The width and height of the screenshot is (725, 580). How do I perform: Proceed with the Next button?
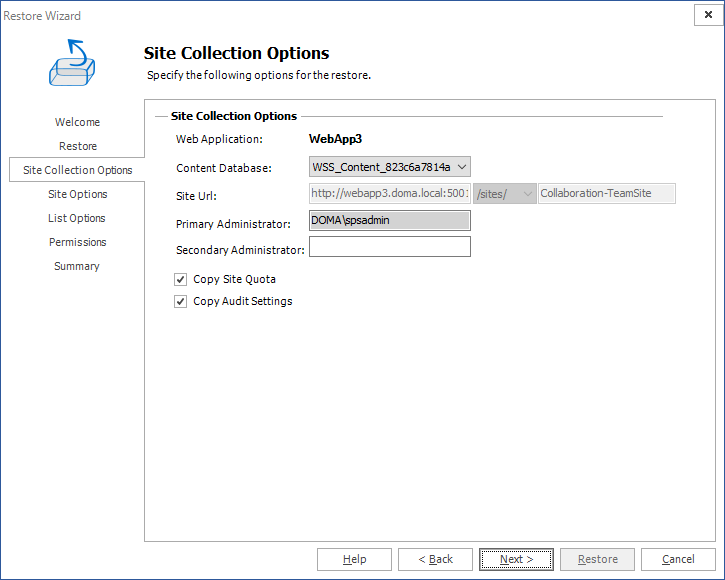pos(516,559)
